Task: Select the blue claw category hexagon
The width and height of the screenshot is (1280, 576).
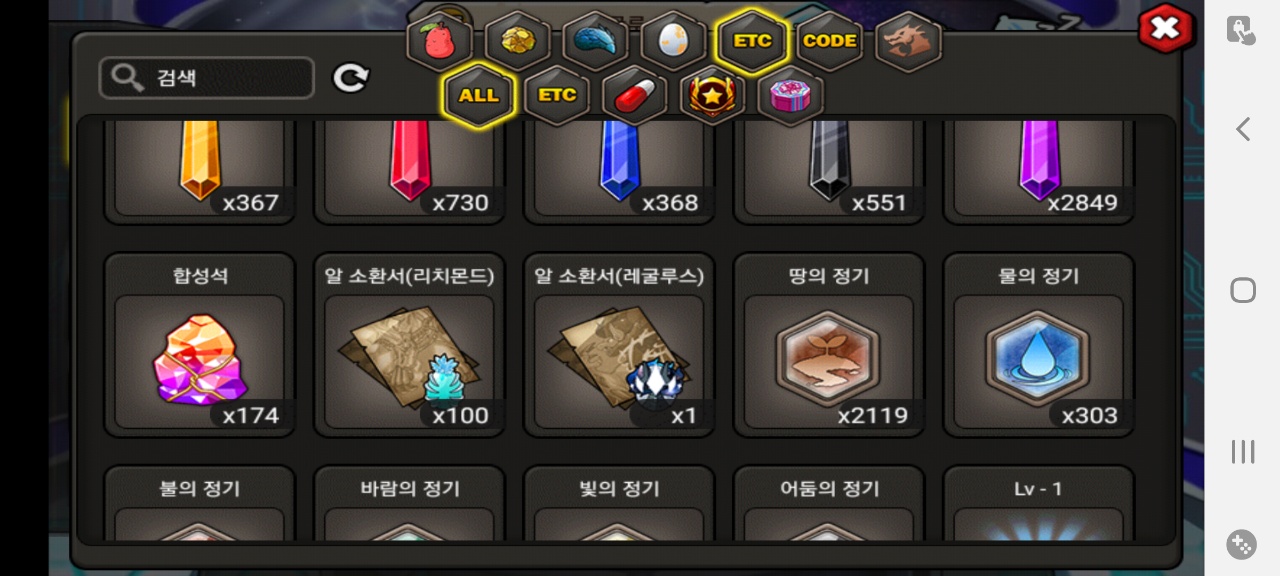Action: [595, 41]
